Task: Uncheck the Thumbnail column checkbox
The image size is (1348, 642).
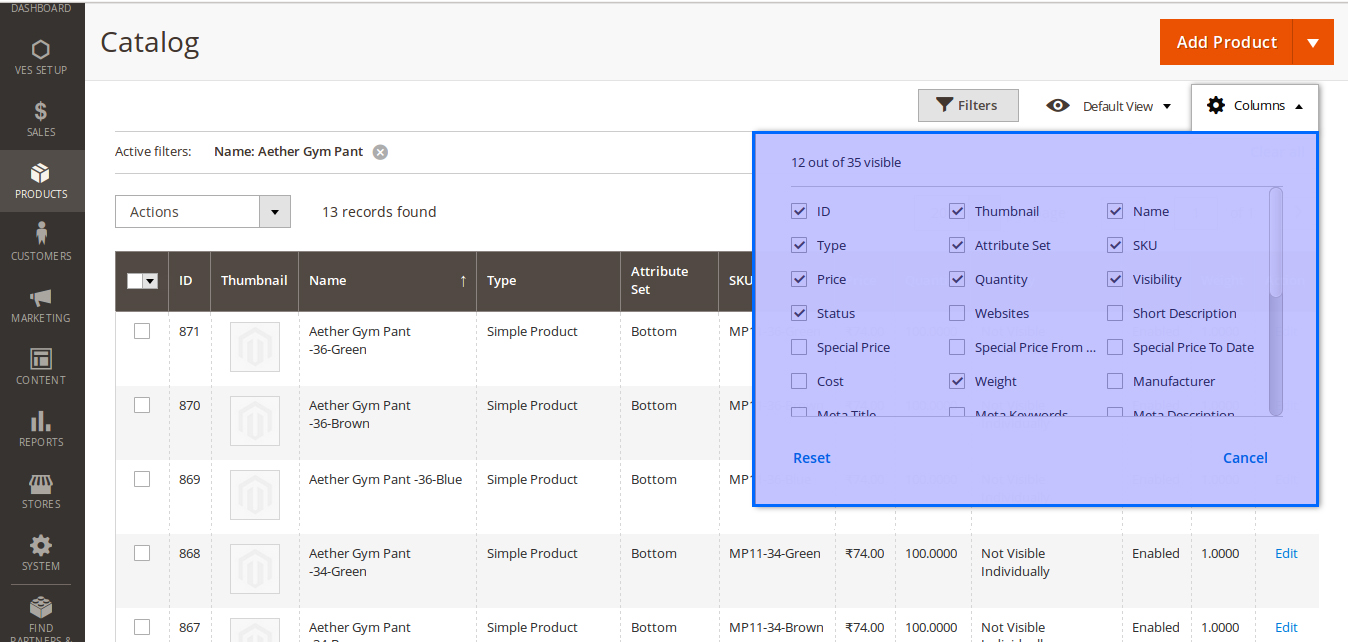Action: pyautogui.click(x=957, y=211)
